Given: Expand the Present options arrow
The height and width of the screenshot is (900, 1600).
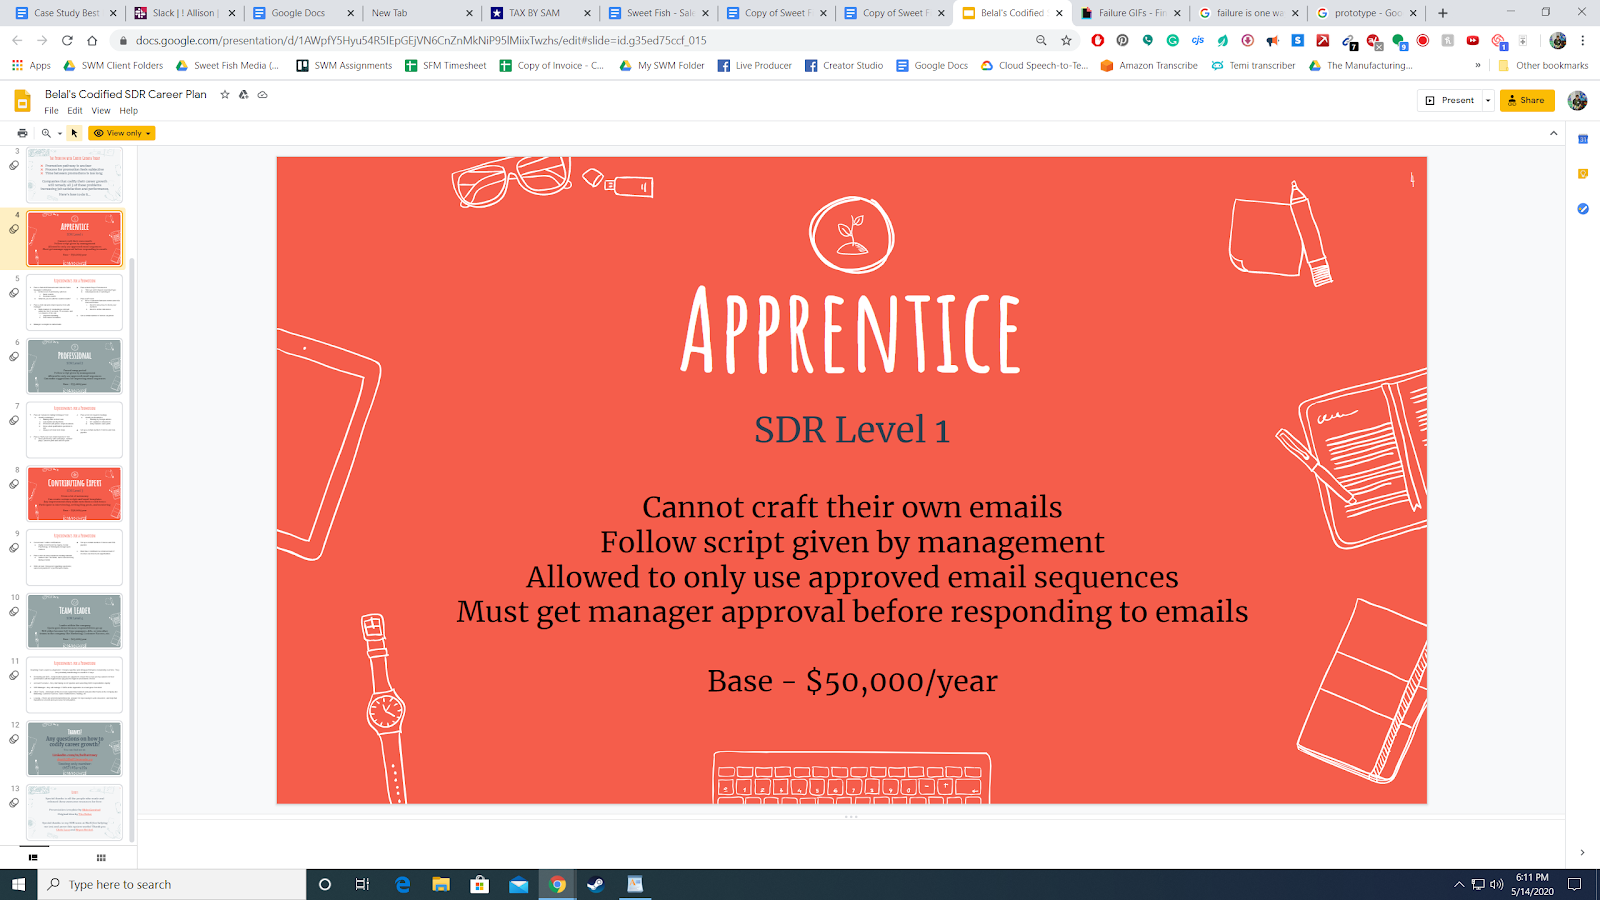Looking at the screenshot, I should click(x=1488, y=100).
